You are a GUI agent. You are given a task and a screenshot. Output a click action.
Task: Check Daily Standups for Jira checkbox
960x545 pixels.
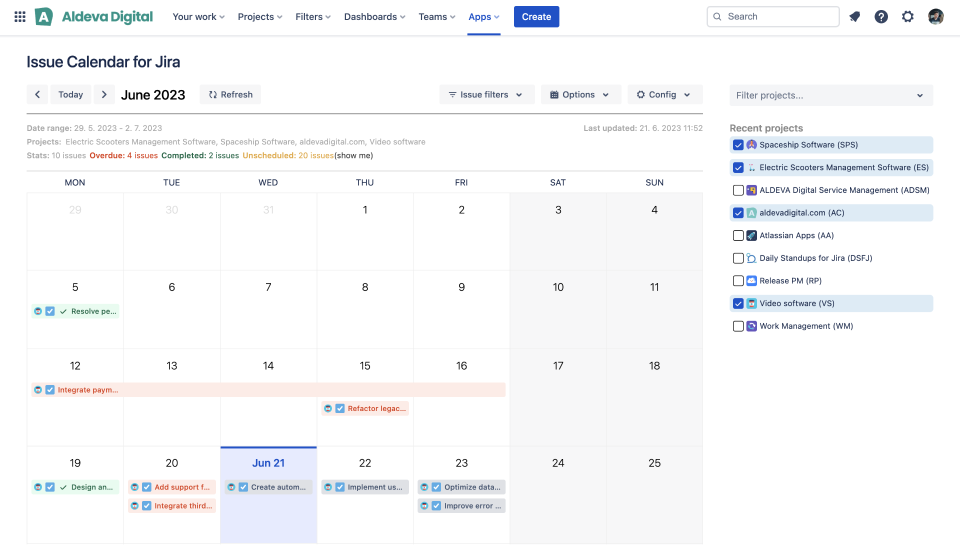pyautogui.click(x=738, y=258)
